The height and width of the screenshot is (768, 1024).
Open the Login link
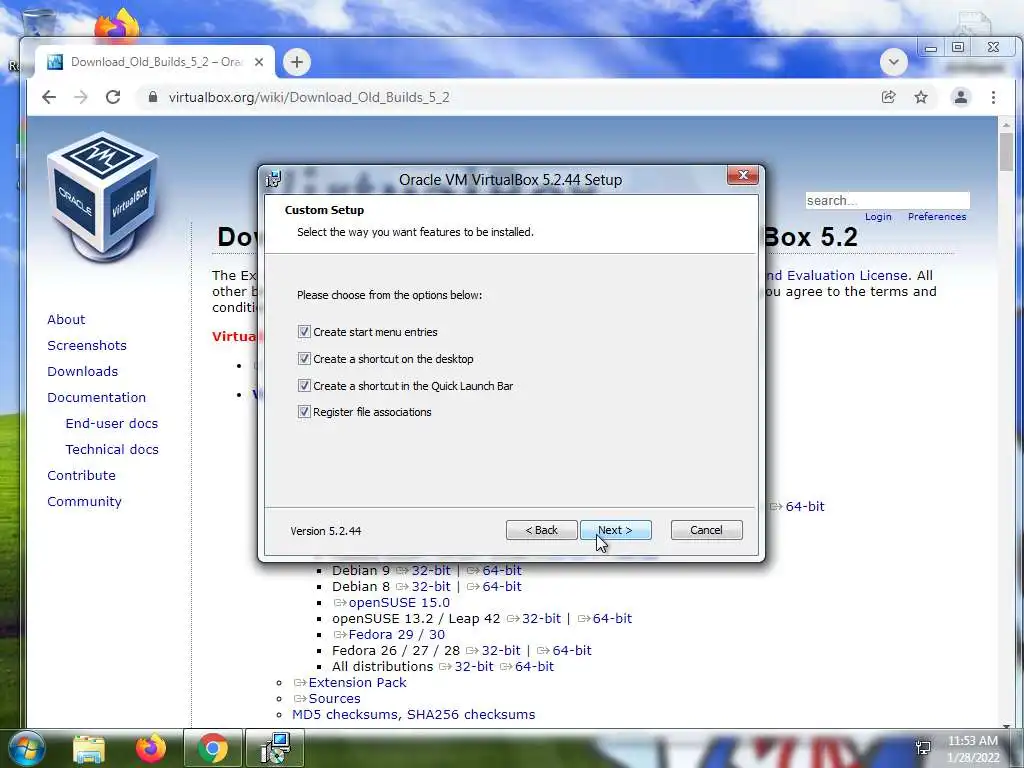pos(878,217)
